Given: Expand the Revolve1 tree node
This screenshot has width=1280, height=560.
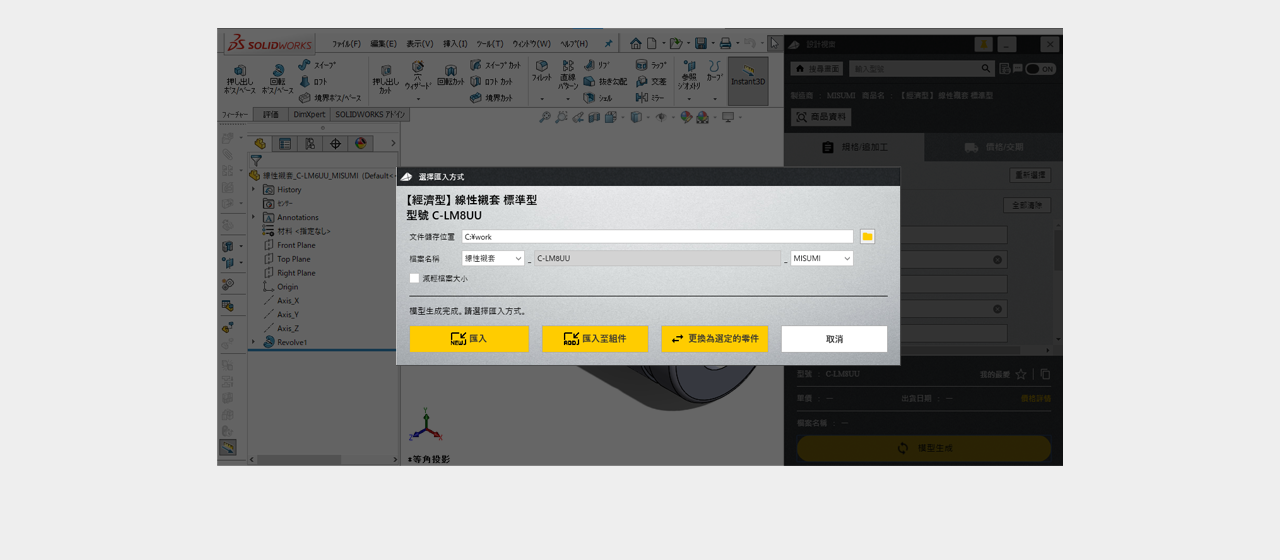Looking at the screenshot, I should coord(253,342).
